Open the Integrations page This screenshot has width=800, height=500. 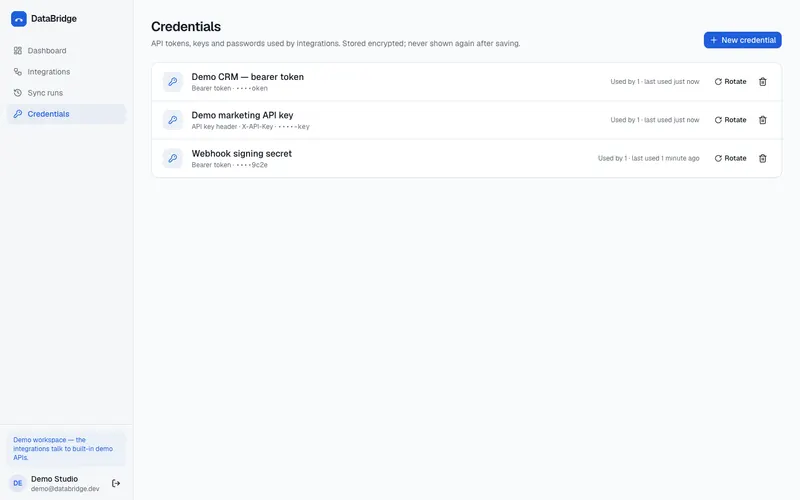click(x=66, y=72)
